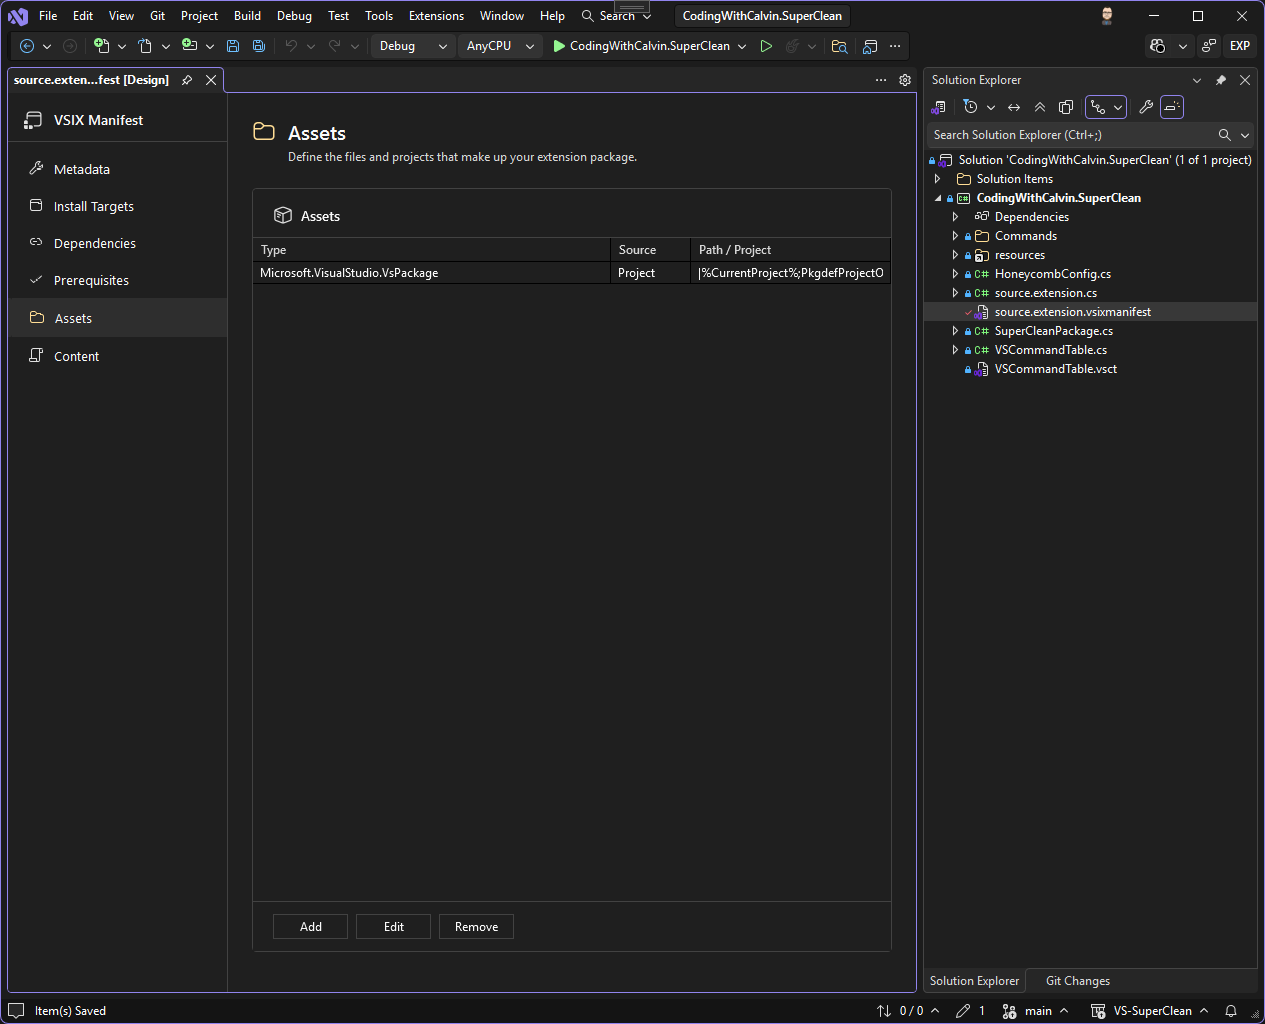Click the Find in Files toolbar icon
The image size is (1265, 1024).
[839, 46]
